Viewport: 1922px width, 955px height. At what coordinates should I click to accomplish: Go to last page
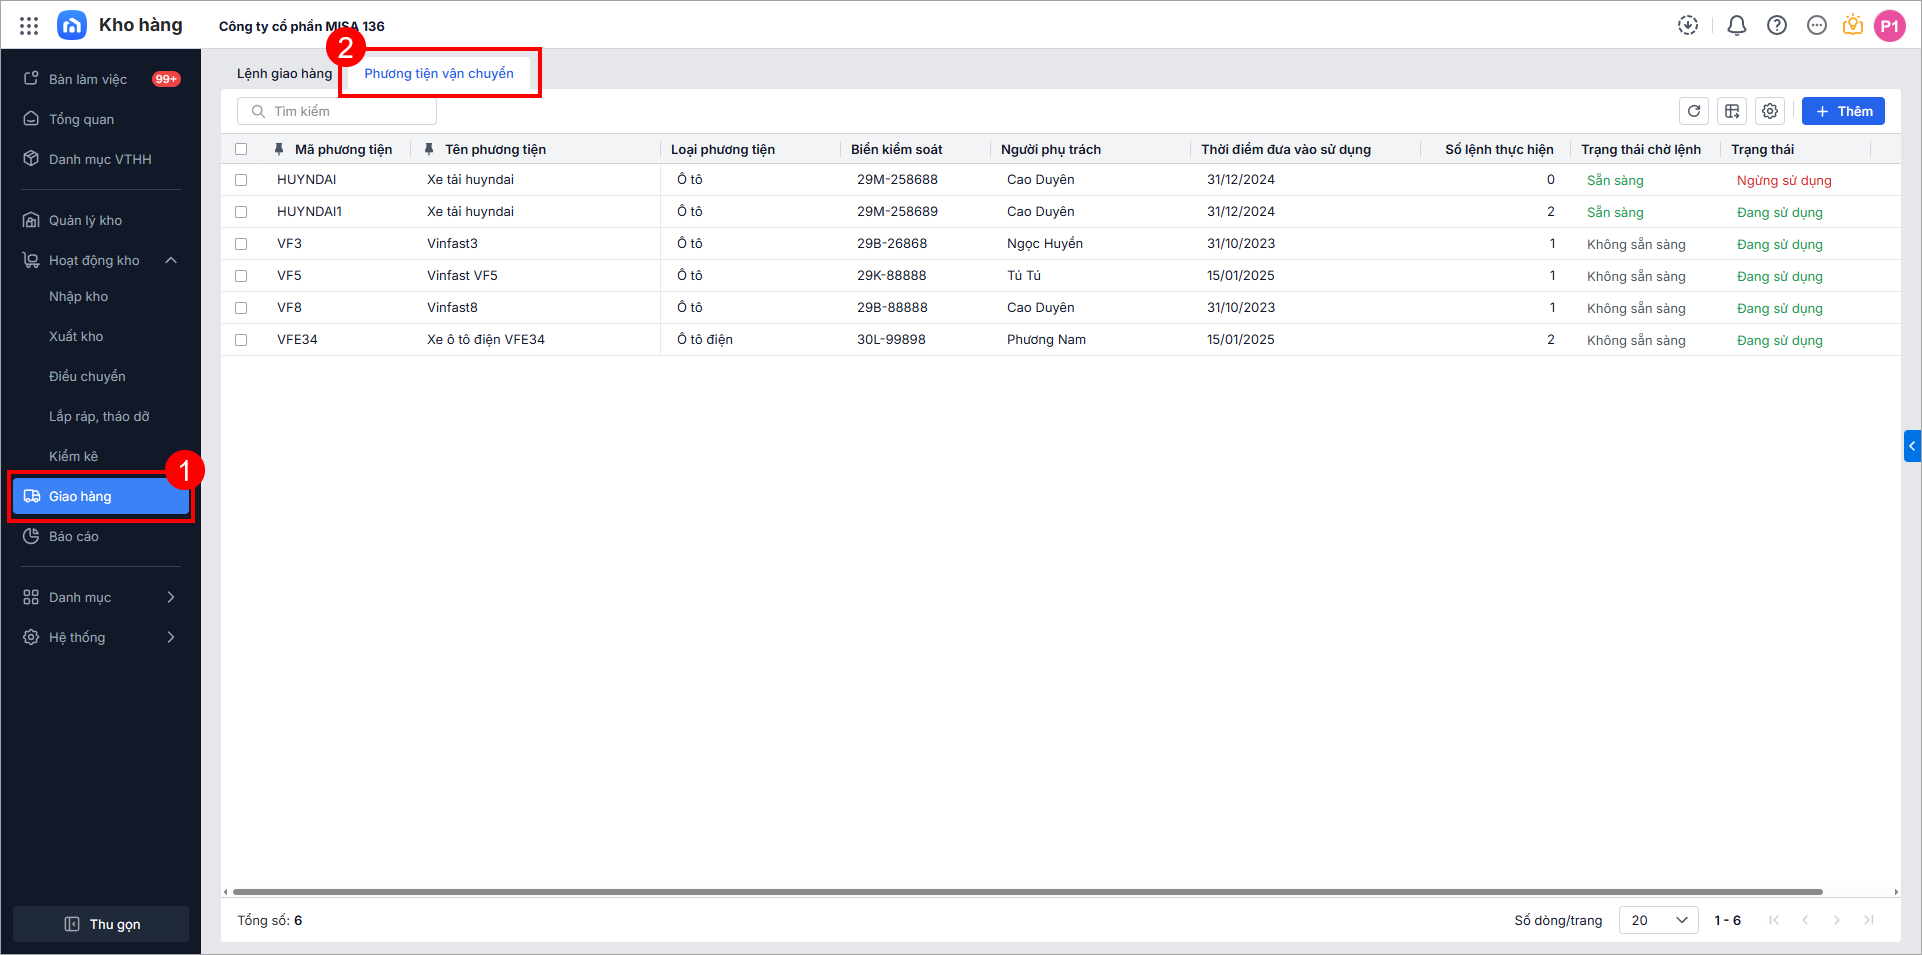pos(1868,920)
